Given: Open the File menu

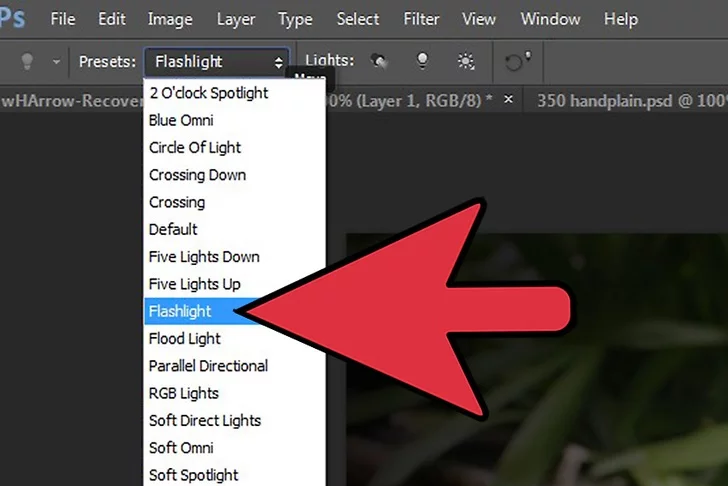Looking at the screenshot, I should [62, 19].
